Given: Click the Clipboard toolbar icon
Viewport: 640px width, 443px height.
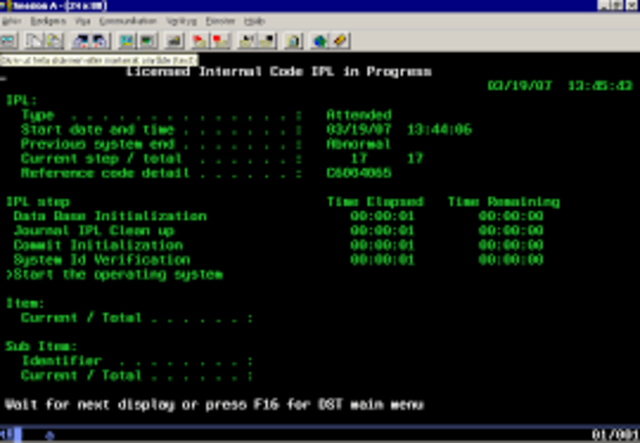Looking at the screenshot, I should [x=293, y=41].
